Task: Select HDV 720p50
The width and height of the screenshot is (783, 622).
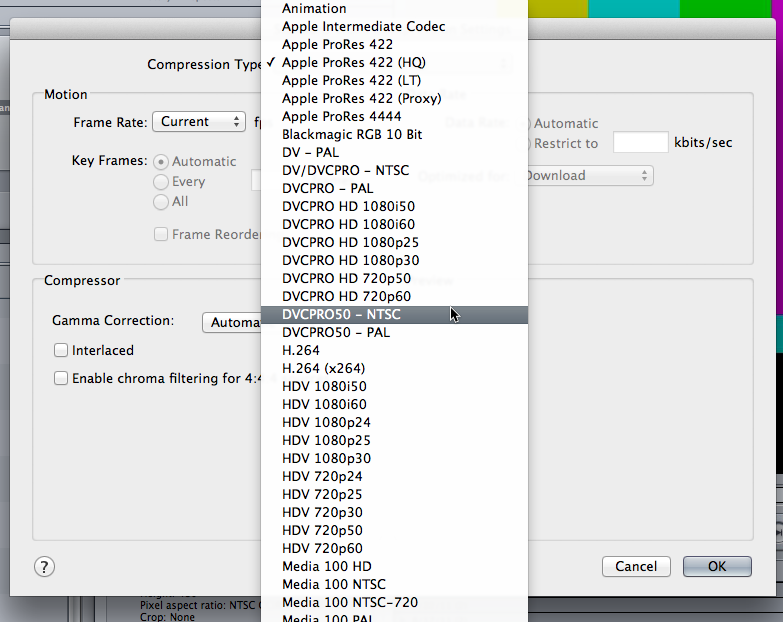Action: [394, 530]
